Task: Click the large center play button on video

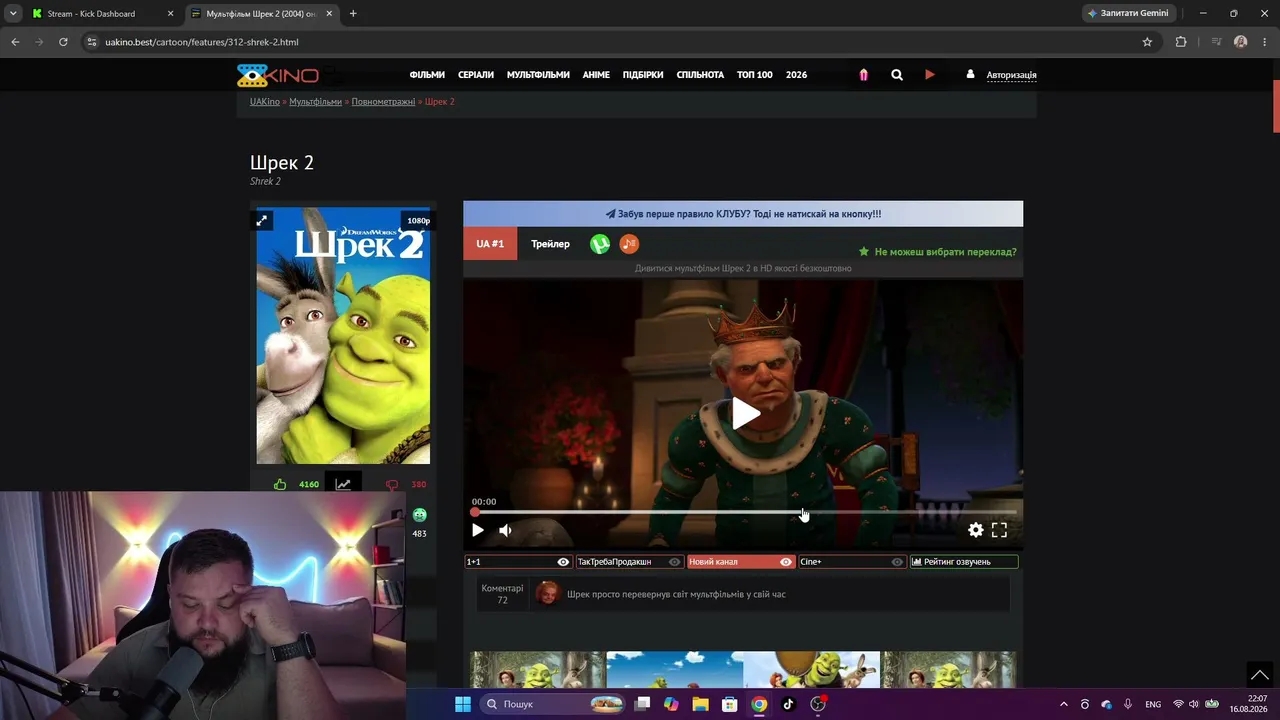Action: click(x=745, y=413)
